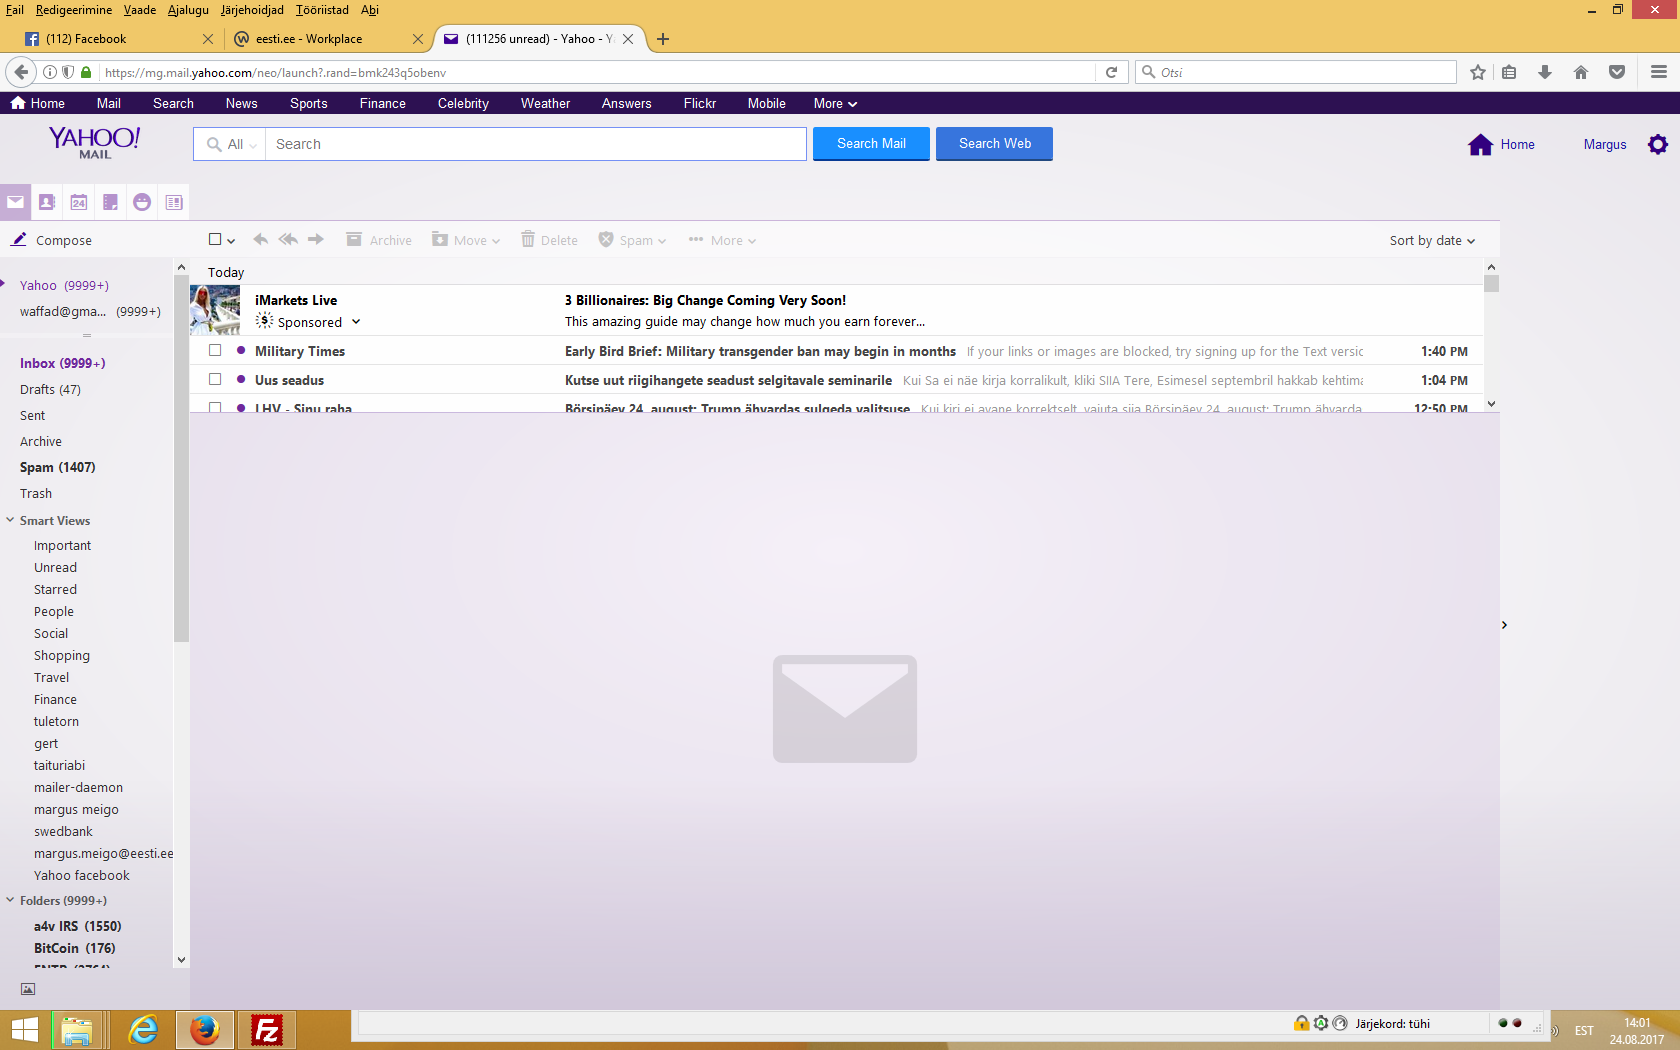Click the Search Mail button
This screenshot has height=1050, width=1680.
click(871, 144)
